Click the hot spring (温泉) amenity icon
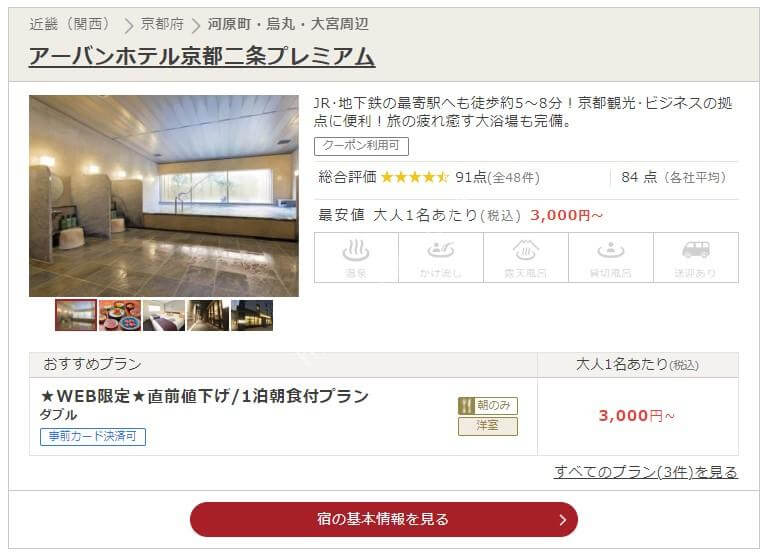This screenshot has width=766, height=554. (x=356, y=257)
